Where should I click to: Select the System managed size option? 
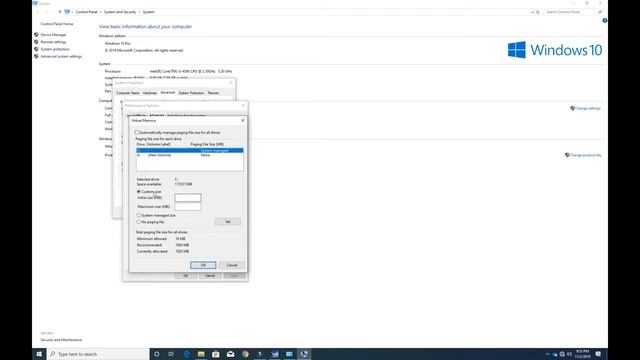(139, 215)
